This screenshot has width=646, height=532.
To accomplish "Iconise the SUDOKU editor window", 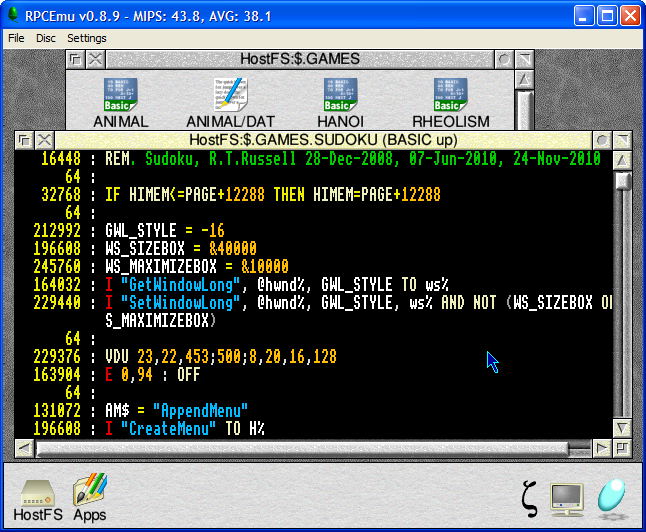I will coord(602,141).
